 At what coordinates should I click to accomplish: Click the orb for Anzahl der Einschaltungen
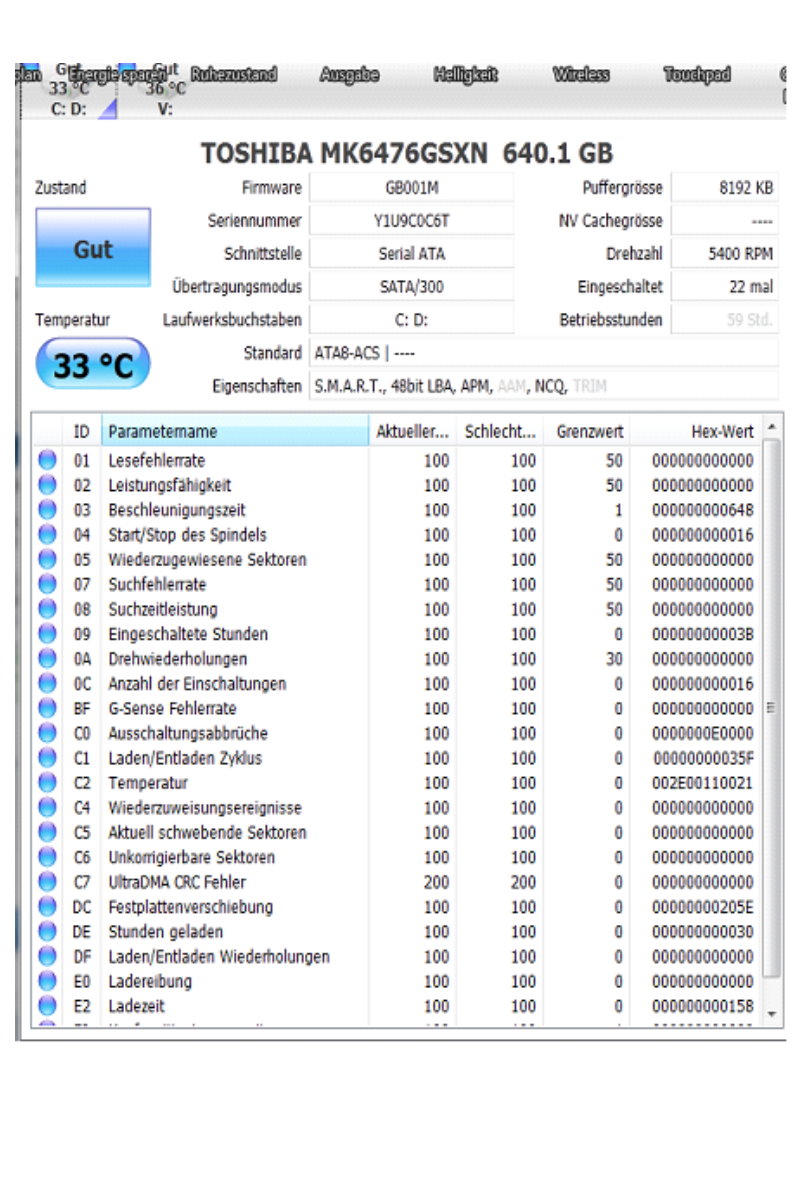click(47, 684)
